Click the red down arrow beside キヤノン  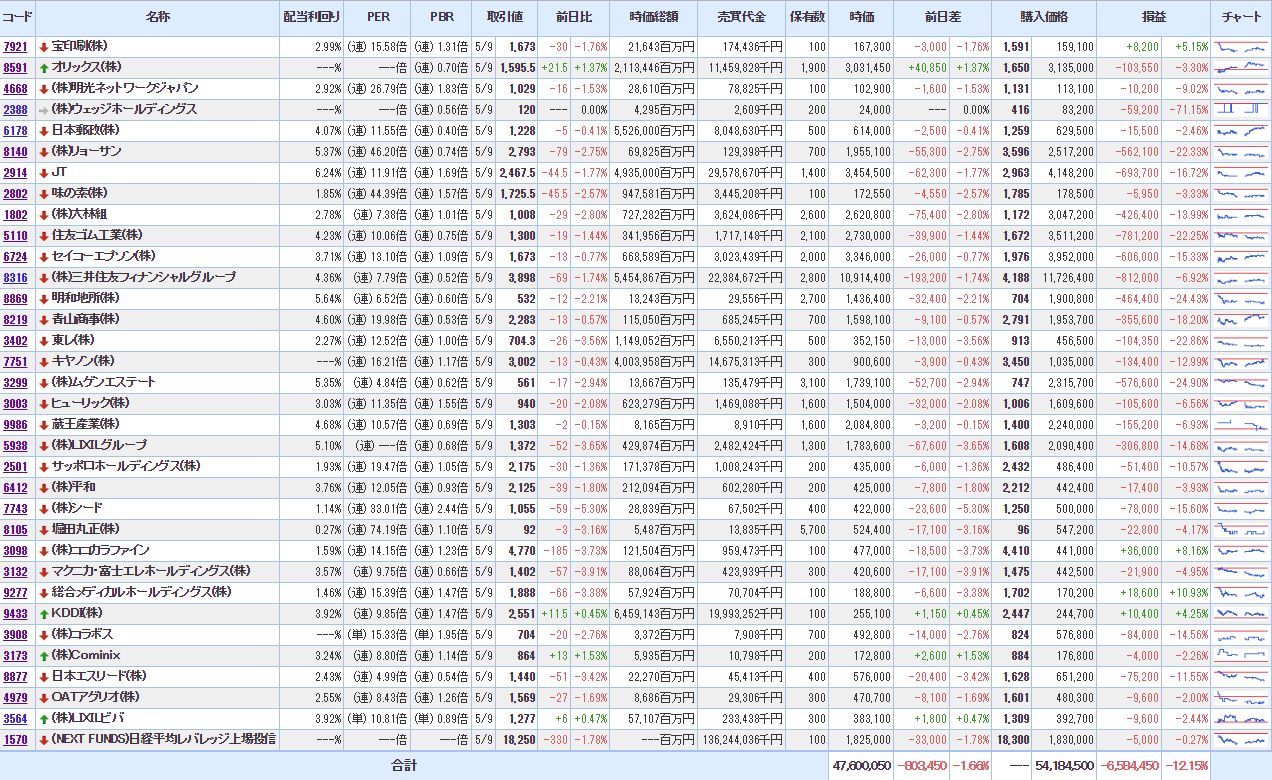click(x=44, y=361)
